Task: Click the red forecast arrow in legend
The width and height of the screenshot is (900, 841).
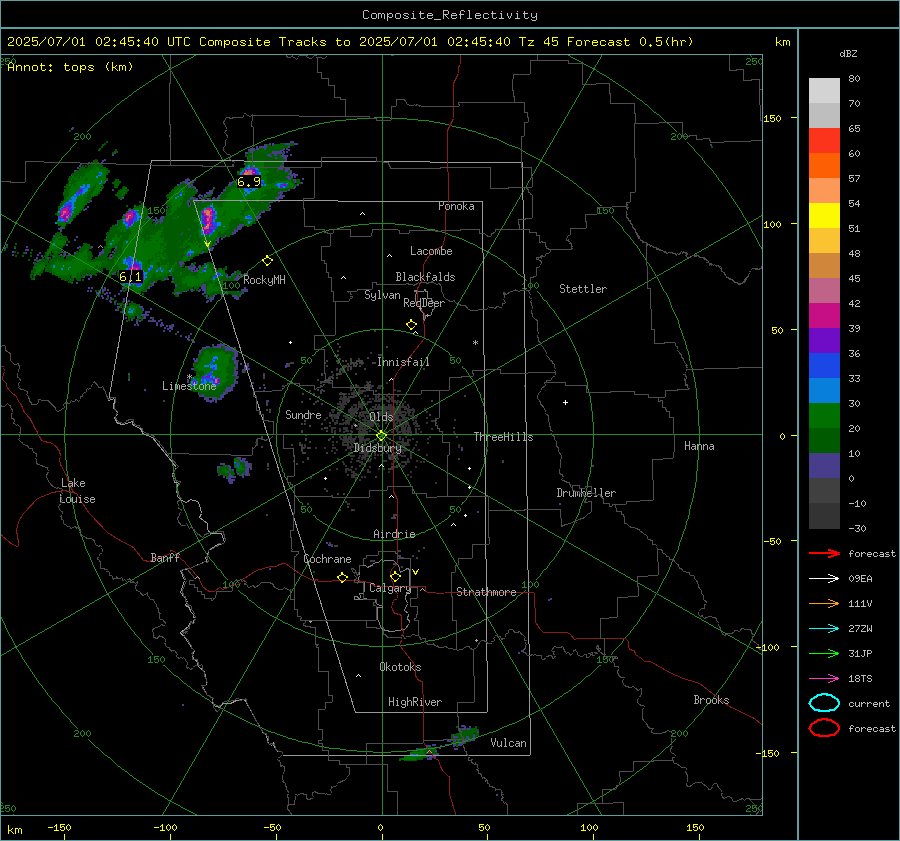Action: click(x=824, y=553)
